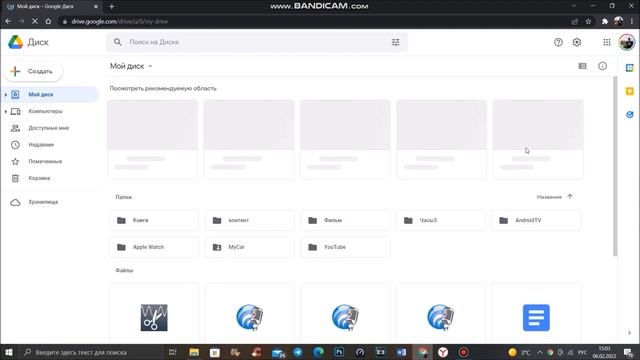Image resolution: width=640 pixels, height=360 pixels.
Task: Open Корзина section
Action: [x=50, y=178]
